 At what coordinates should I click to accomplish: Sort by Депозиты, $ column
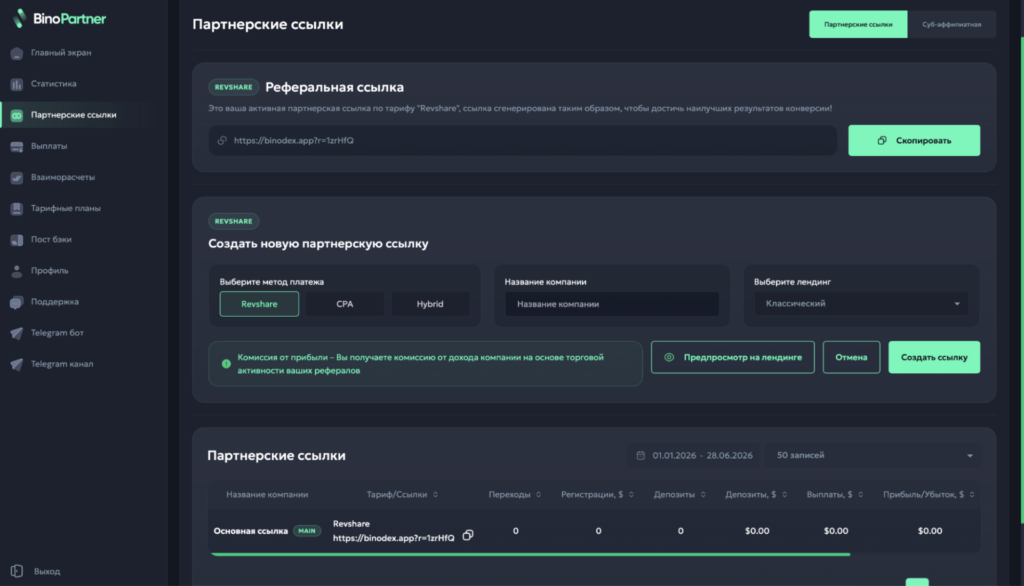pyautogui.click(x=784, y=495)
